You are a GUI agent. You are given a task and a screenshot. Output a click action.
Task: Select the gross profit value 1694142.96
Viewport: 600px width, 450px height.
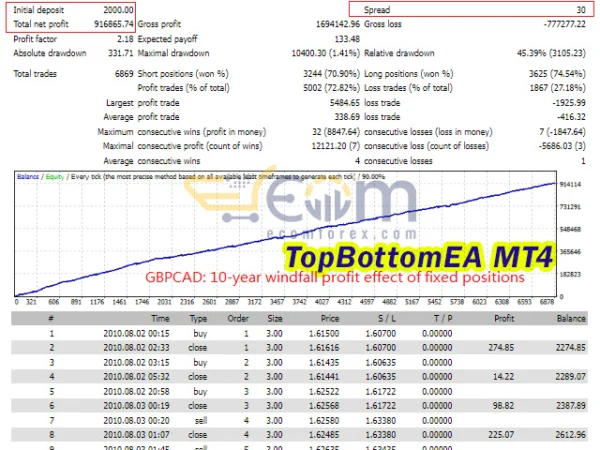point(338,24)
